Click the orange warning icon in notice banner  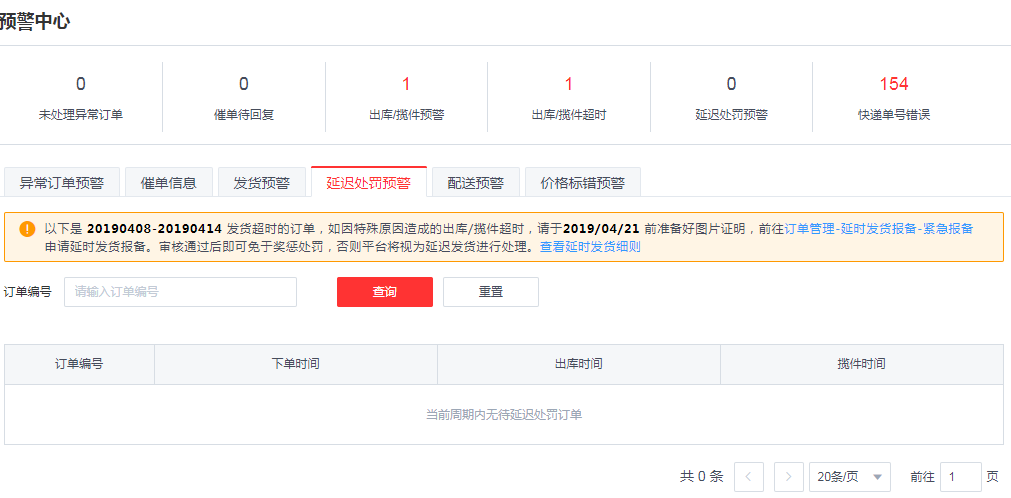(x=27, y=228)
